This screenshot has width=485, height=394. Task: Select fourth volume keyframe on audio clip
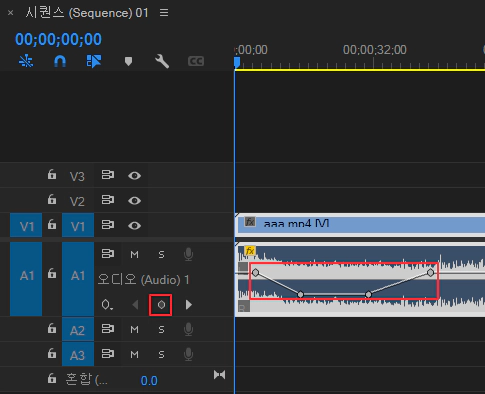click(431, 273)
